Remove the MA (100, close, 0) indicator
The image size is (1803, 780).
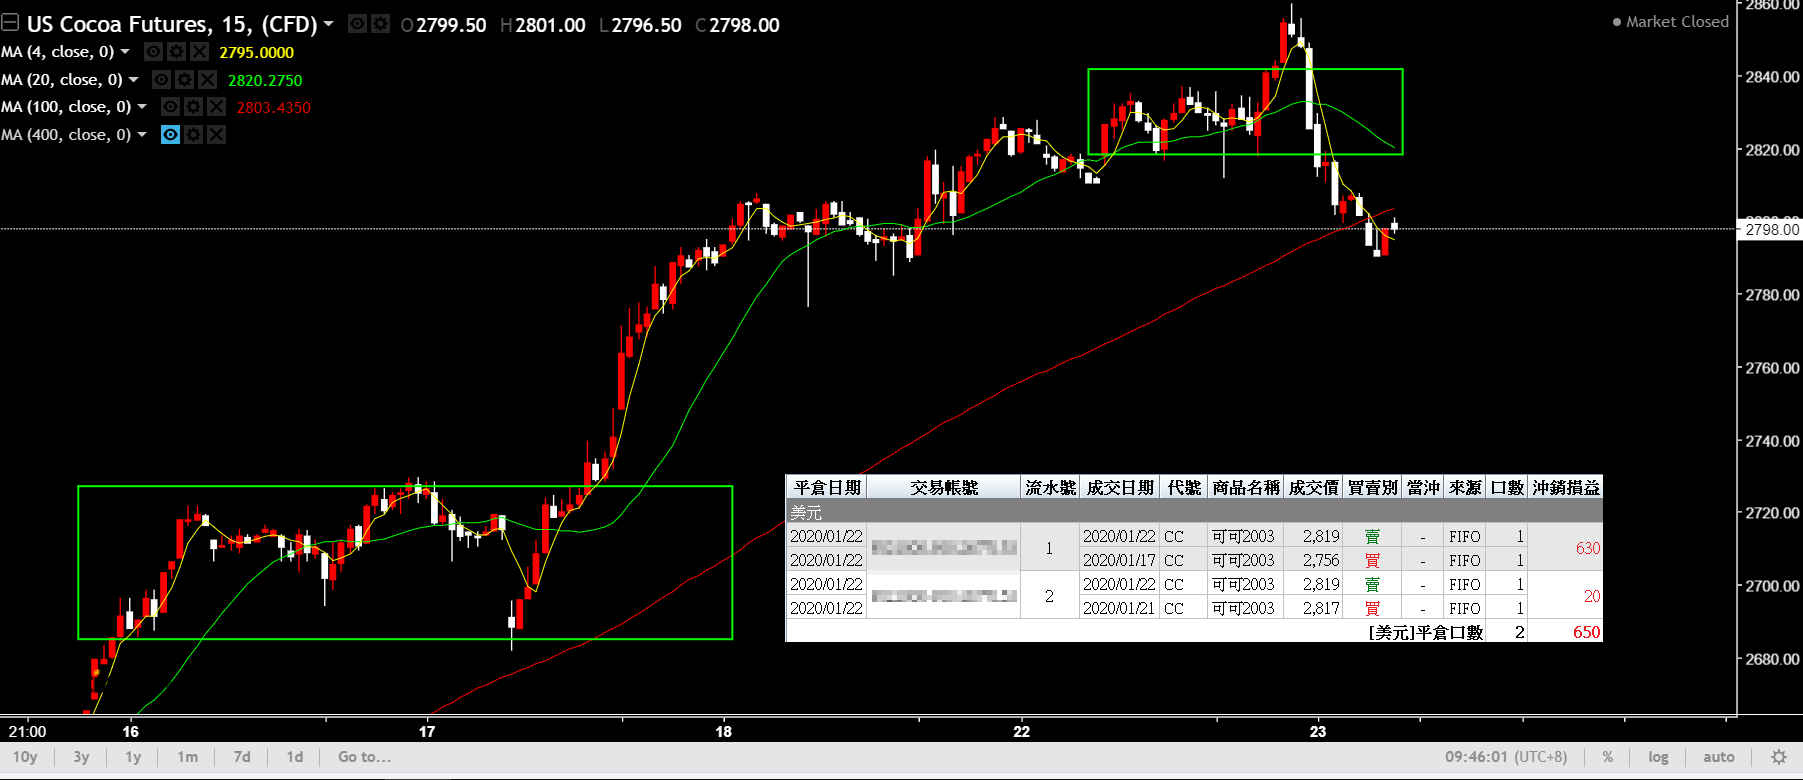pos(216,106)
